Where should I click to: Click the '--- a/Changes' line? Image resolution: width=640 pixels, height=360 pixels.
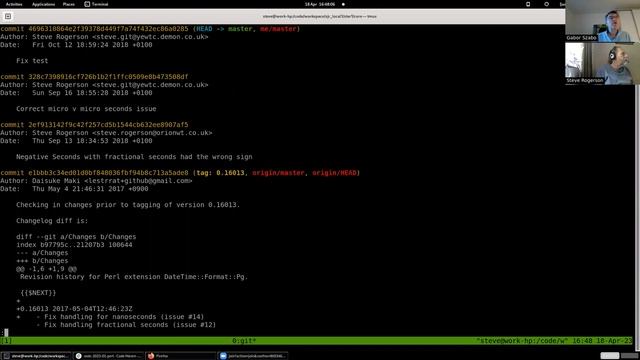pyautogui.click(x=42, y=253)
